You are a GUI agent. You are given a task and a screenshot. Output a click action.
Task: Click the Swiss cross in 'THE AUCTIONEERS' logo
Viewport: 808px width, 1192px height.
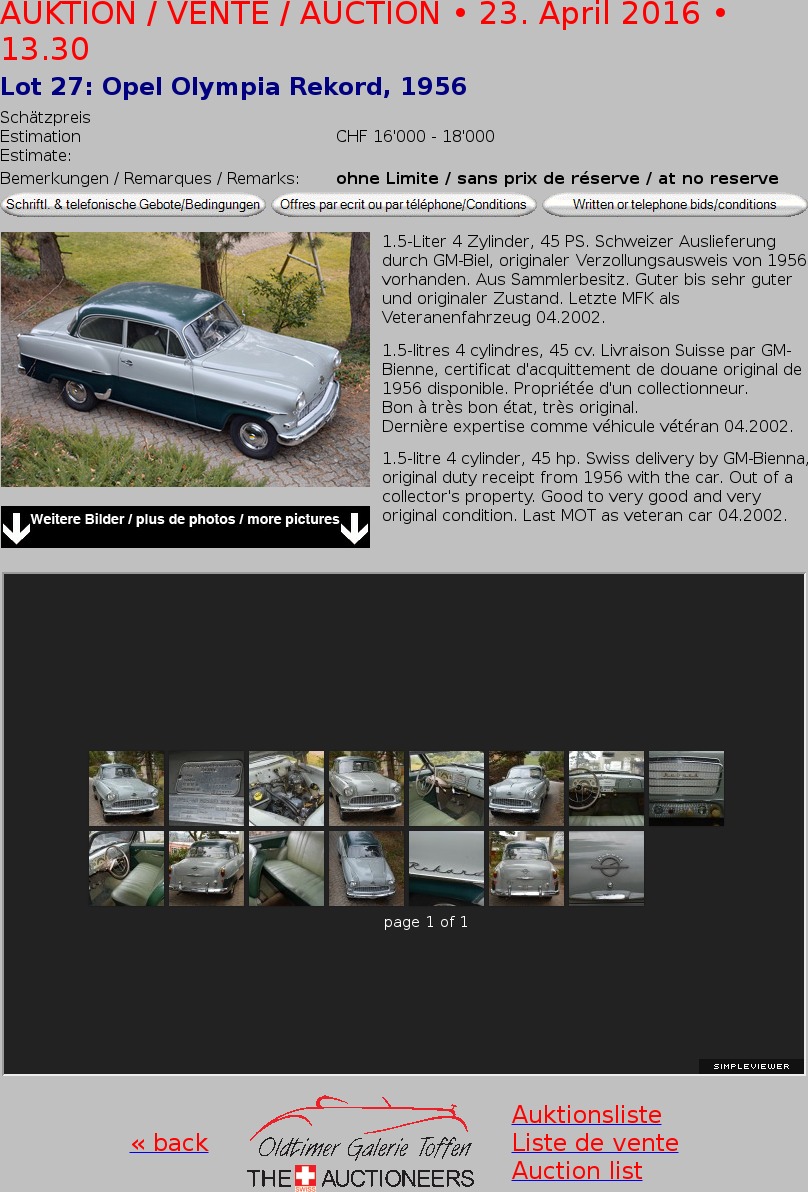[x=306, y=1176]
